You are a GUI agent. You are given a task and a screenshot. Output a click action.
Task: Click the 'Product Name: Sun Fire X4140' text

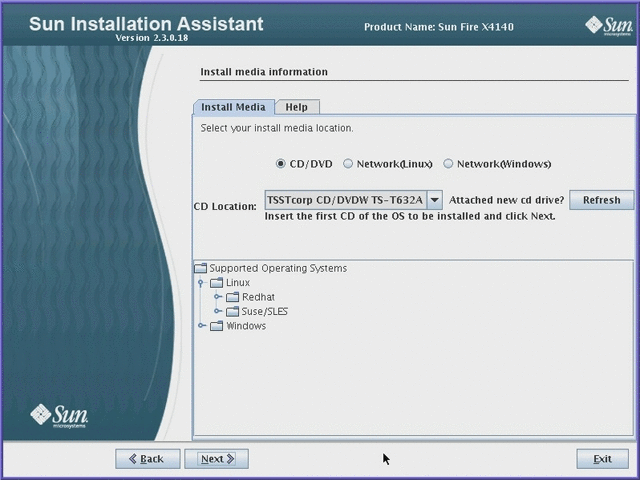pos(439,27)
